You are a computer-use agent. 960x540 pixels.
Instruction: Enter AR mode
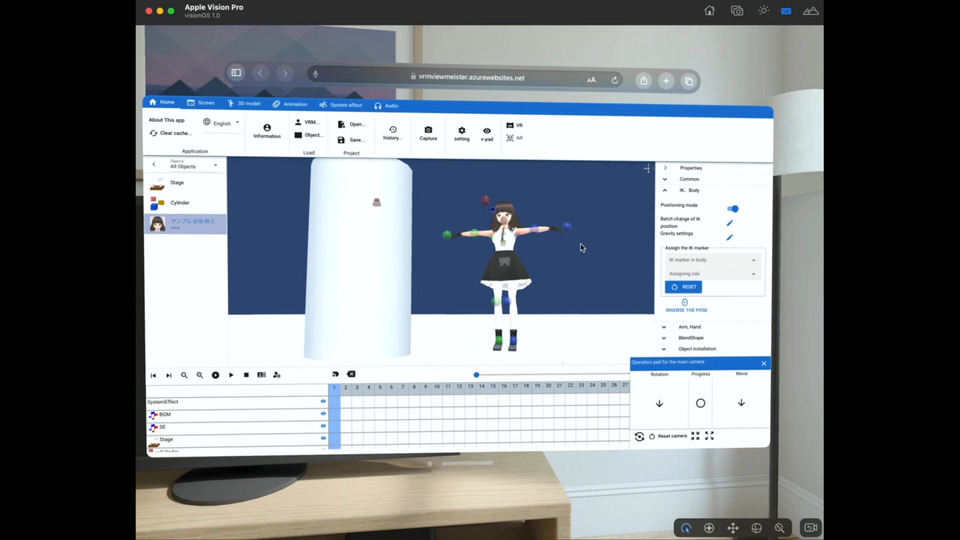[x=514, y=138]
